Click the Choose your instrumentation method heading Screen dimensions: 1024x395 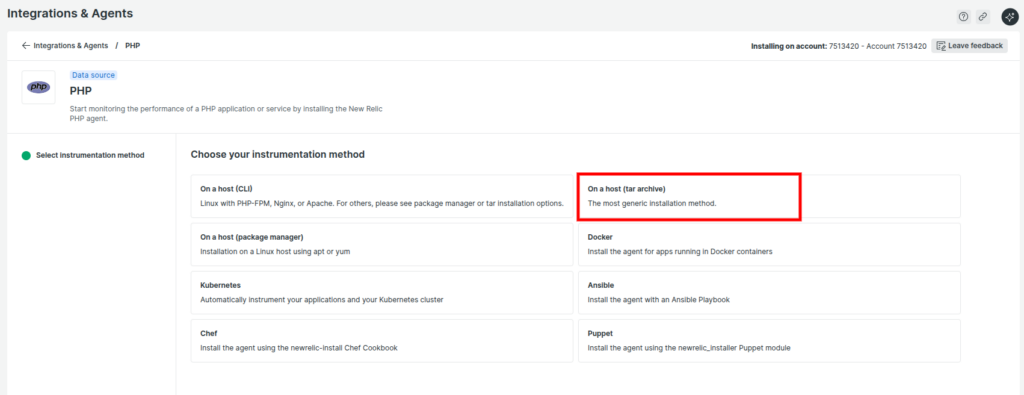[x=278, y=155]
